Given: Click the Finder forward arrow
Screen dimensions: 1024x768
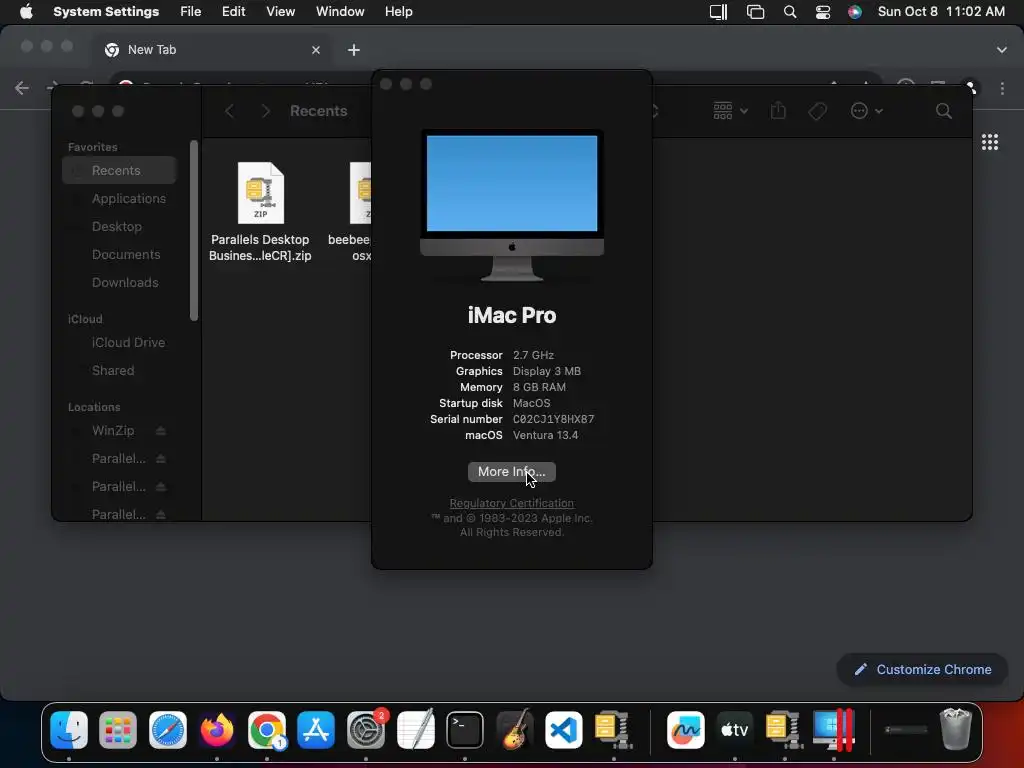Looking at the screenshot, I should click(x=265, y=111).
